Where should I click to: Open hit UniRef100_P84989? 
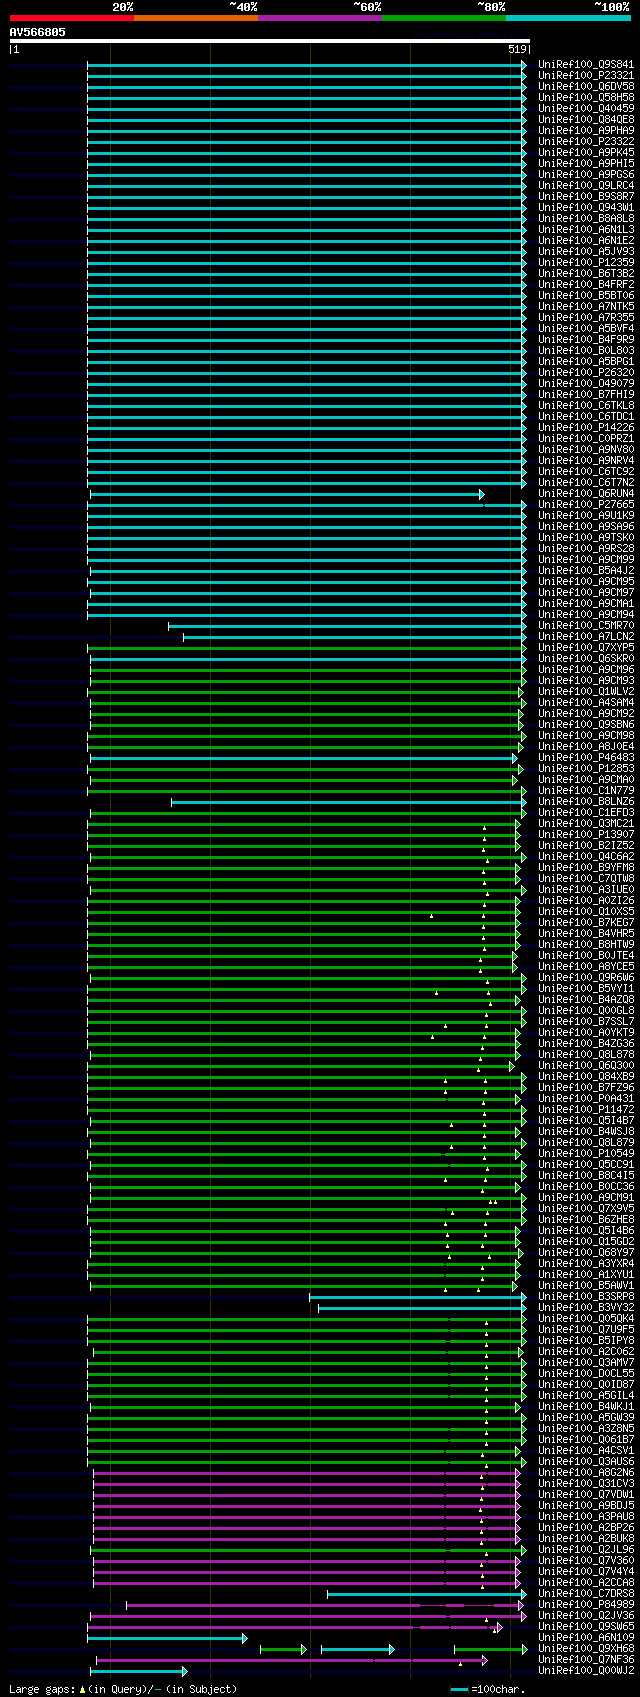[x=586, y=1605]
